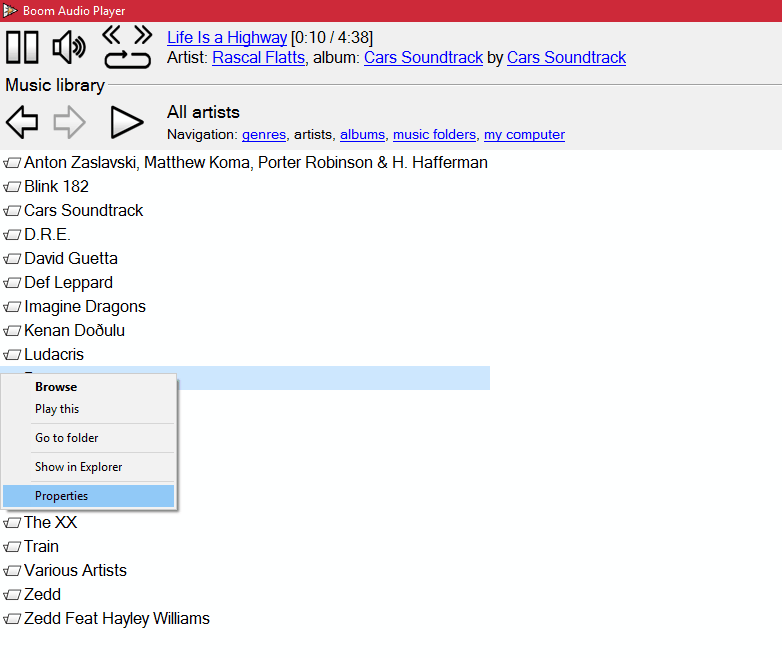This screenshot has height=658, width=782.
Task: Skip to previous track with the double left arrows
Action: tap(111, 35)
